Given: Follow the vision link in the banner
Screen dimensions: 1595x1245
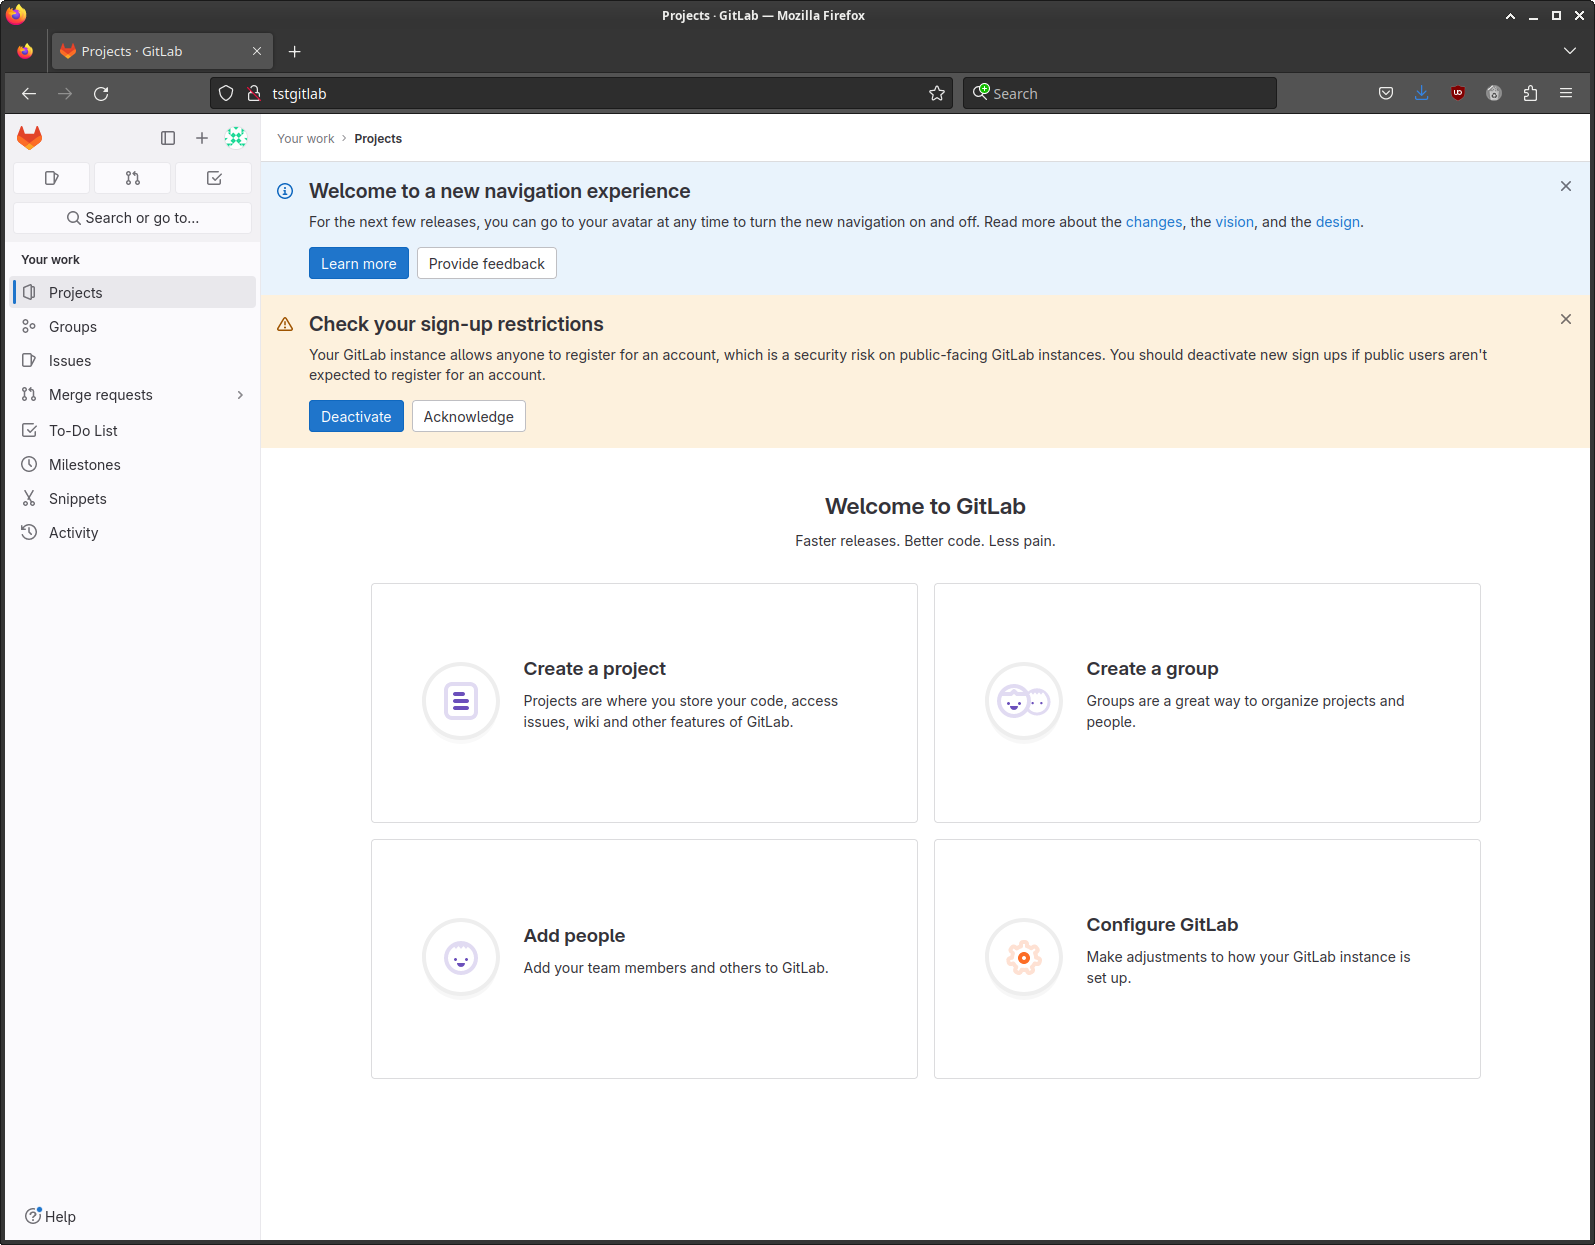Looking at the screenshot, I should click(x=1234, y=222).
